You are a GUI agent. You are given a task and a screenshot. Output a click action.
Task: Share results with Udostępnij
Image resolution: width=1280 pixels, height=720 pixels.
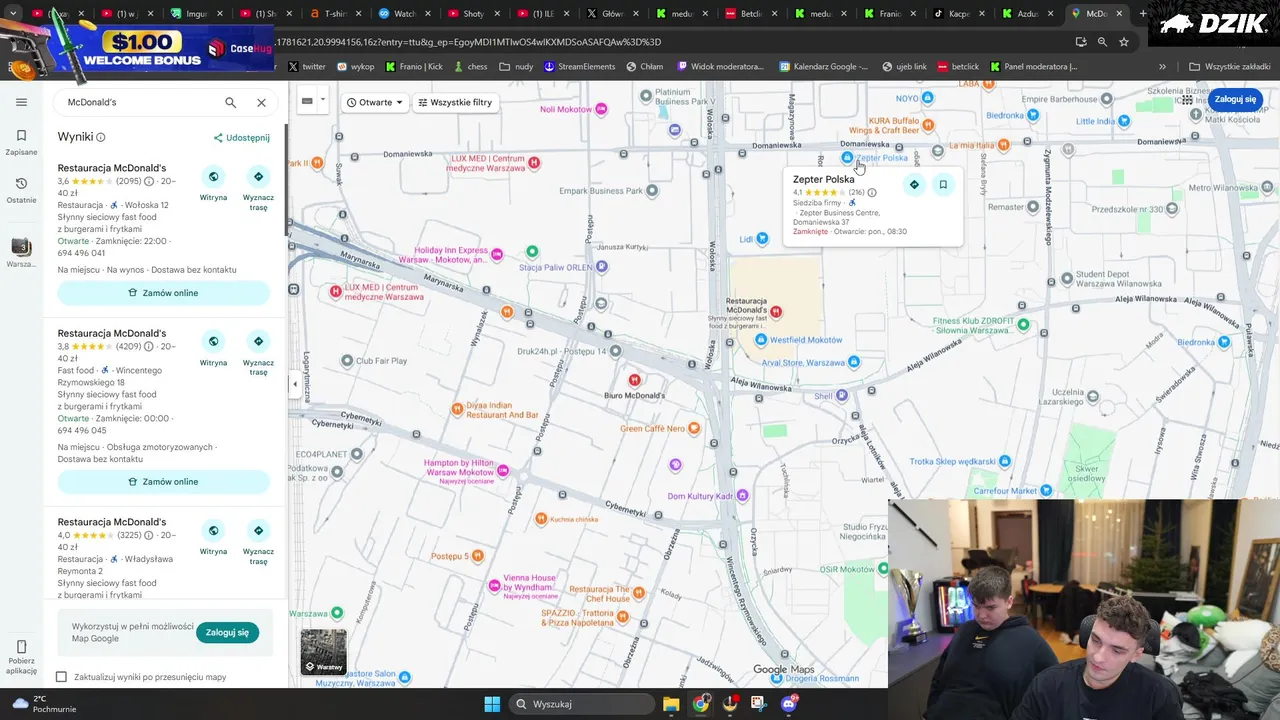(x=241, y=138)
